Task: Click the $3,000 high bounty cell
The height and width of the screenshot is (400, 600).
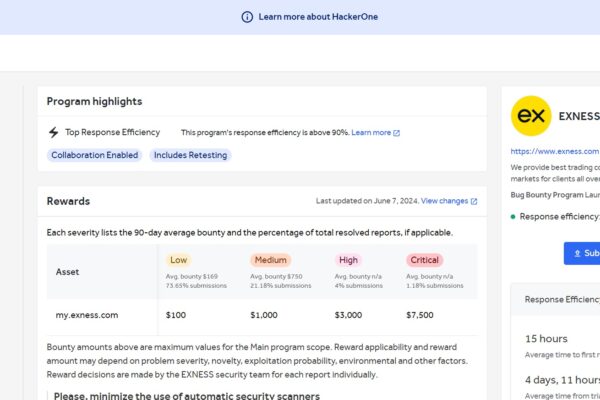Action: pyautogui.click(x=348, y=315)
